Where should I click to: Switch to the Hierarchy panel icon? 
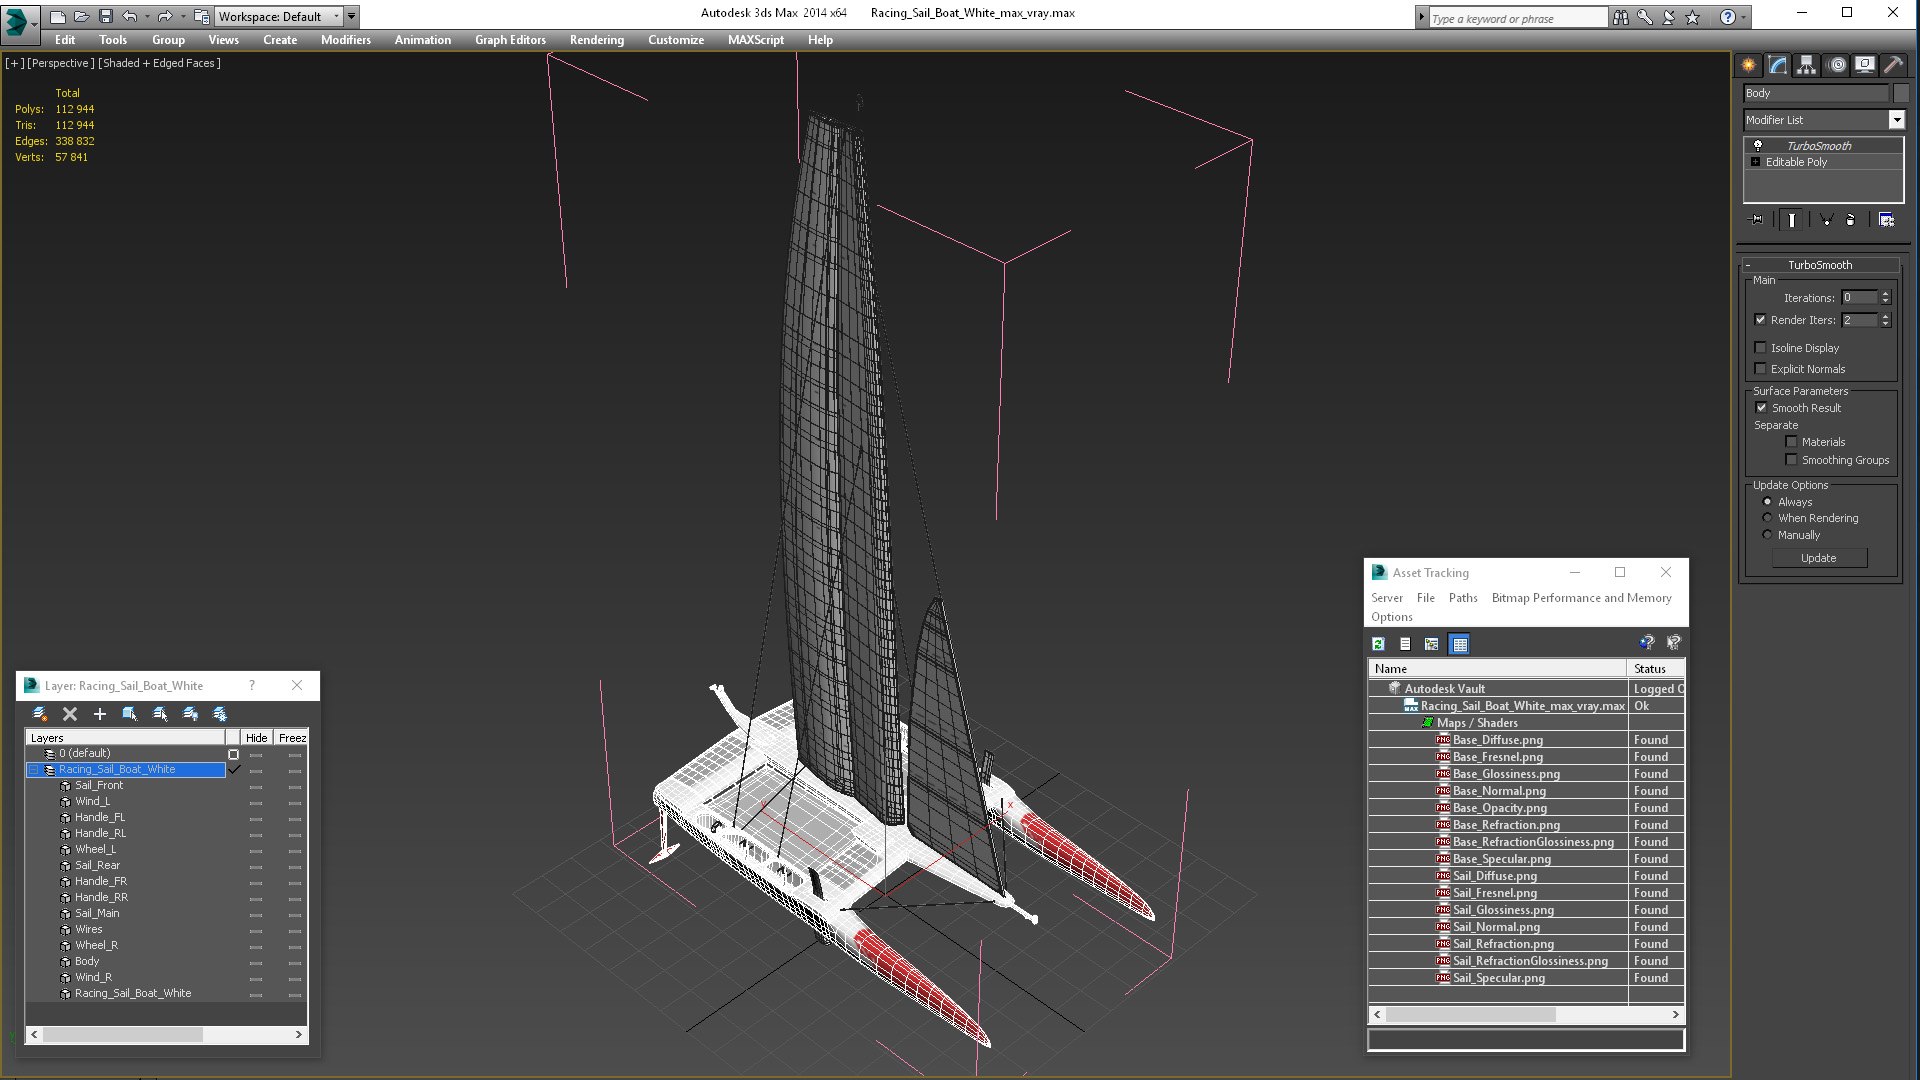point(1806,65)
